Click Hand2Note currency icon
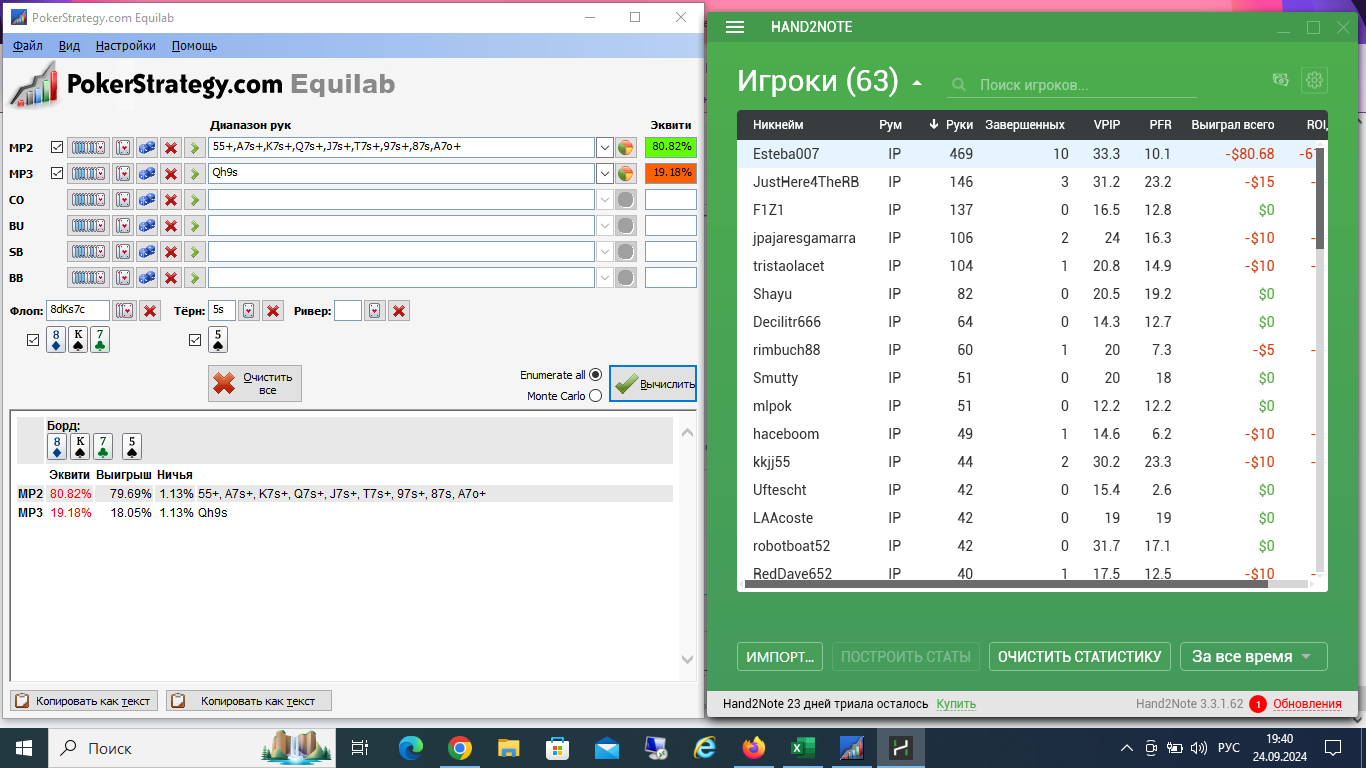 1280,80
